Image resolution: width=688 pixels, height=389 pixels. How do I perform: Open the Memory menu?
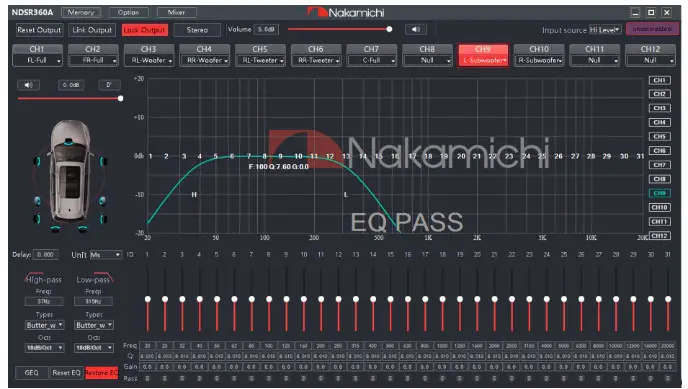(81, 12)
